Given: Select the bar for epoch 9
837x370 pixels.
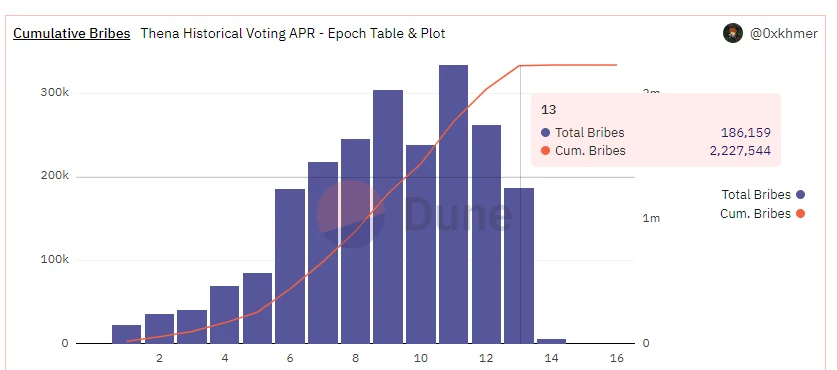Looking at the screenshot, I should pyautogui.click(x=388, y=217).
